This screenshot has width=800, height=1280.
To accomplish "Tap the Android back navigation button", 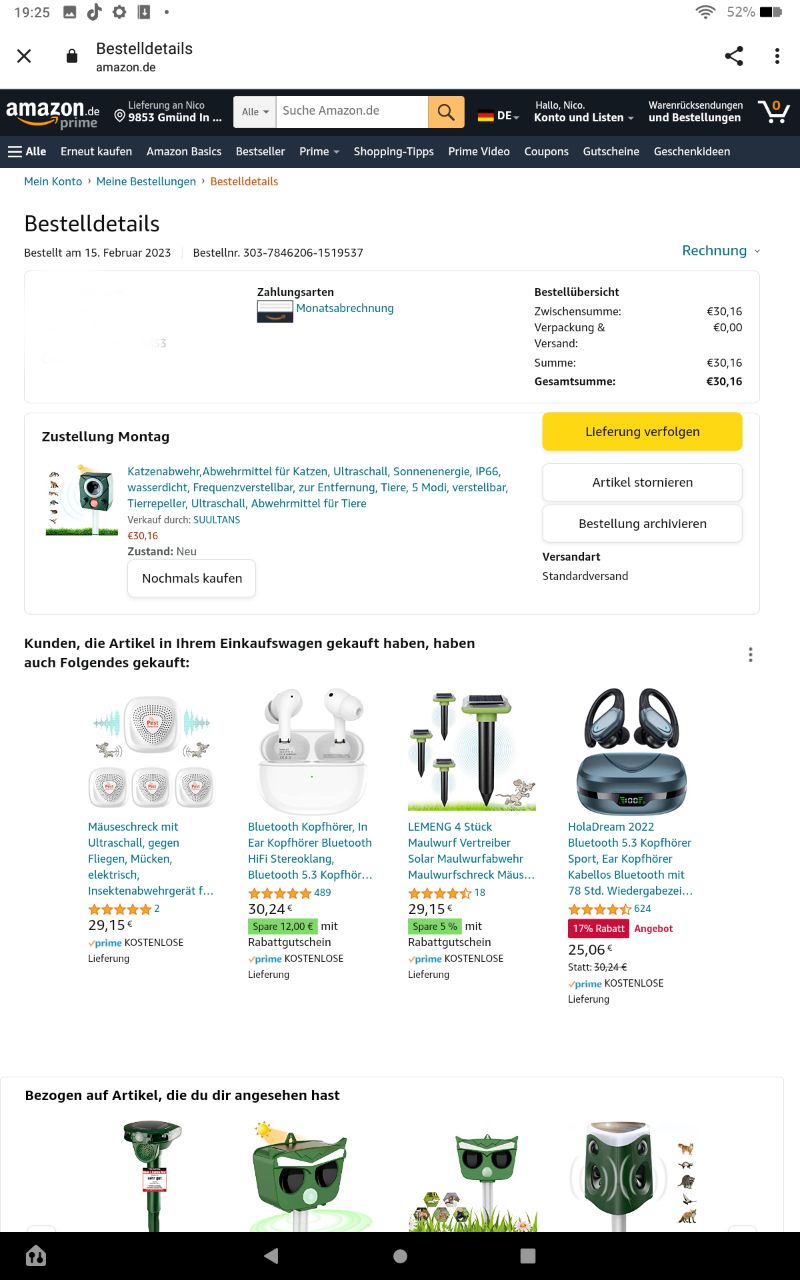I will (x=270, y=1256).
